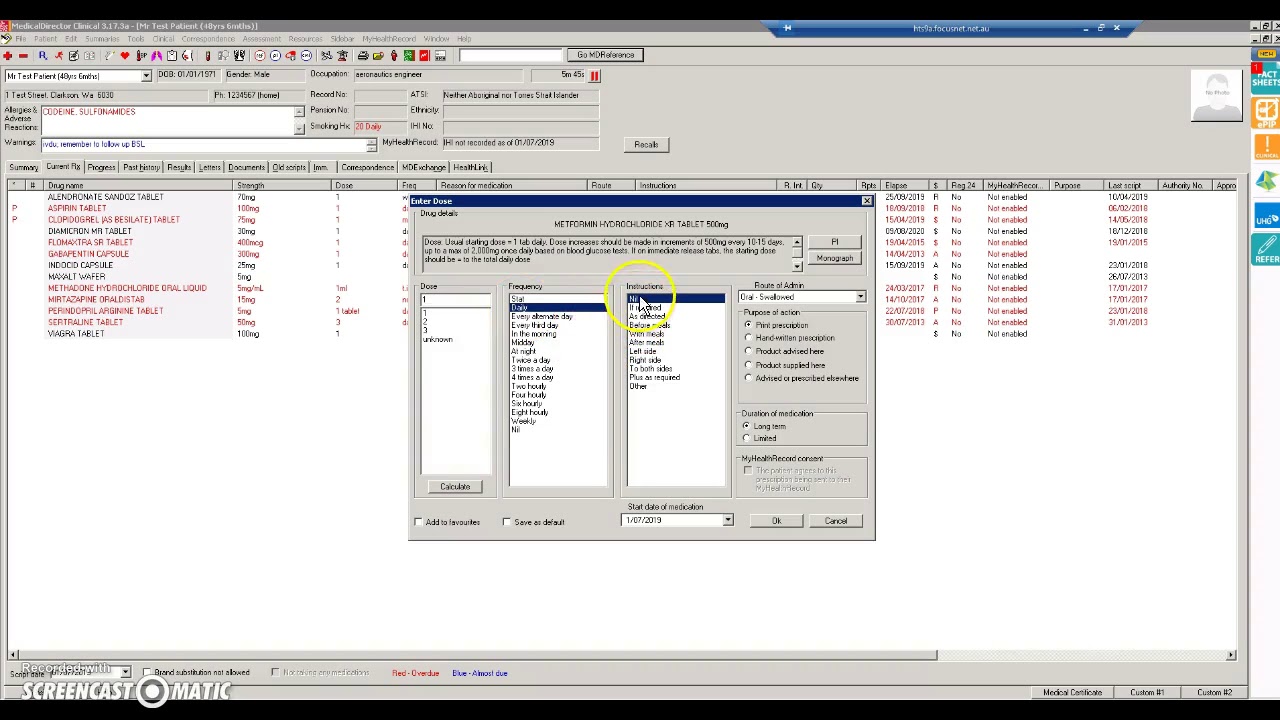1280x720 pixels.
Task: Click the Referral pen sidebar icon
Action: pyautogui.click(x=1266, y=248)
